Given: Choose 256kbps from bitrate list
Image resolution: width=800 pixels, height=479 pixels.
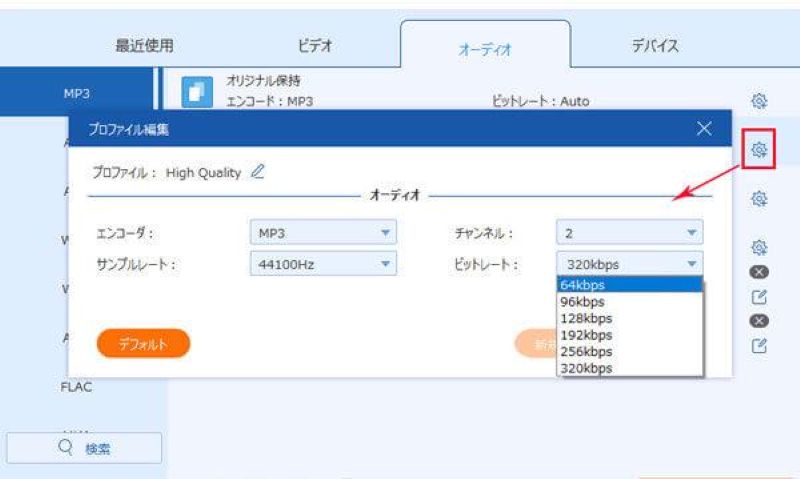Looking at the screenshot, I should click(x=630, y=351).
